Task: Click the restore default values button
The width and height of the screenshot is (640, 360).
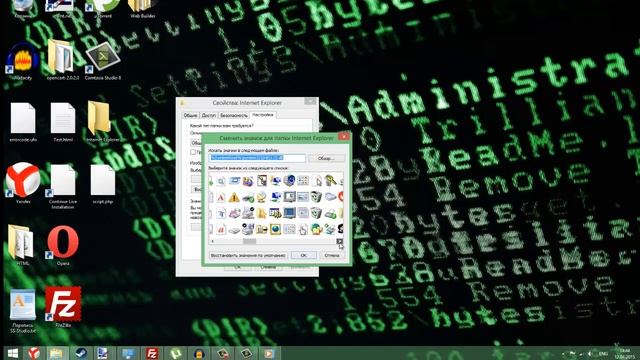Action: pyautogui.click(x=248, y=255)
